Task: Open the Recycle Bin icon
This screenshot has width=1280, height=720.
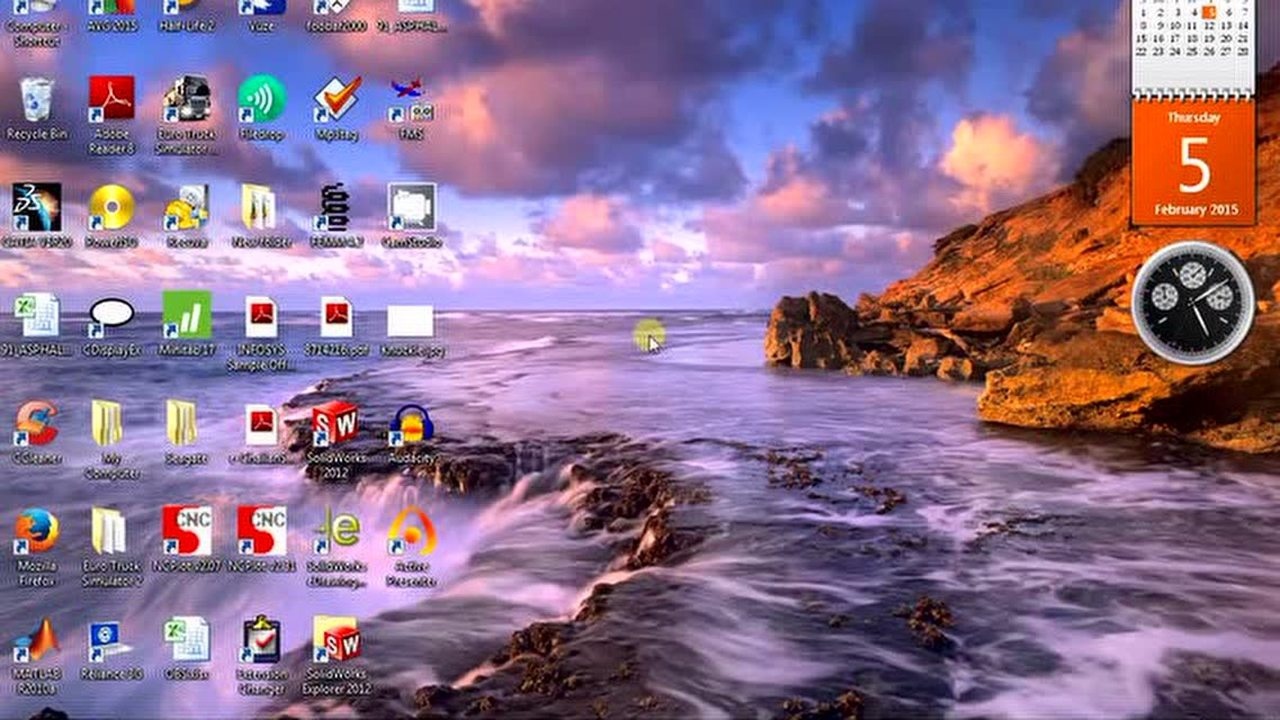Action: tap(37, 101)
